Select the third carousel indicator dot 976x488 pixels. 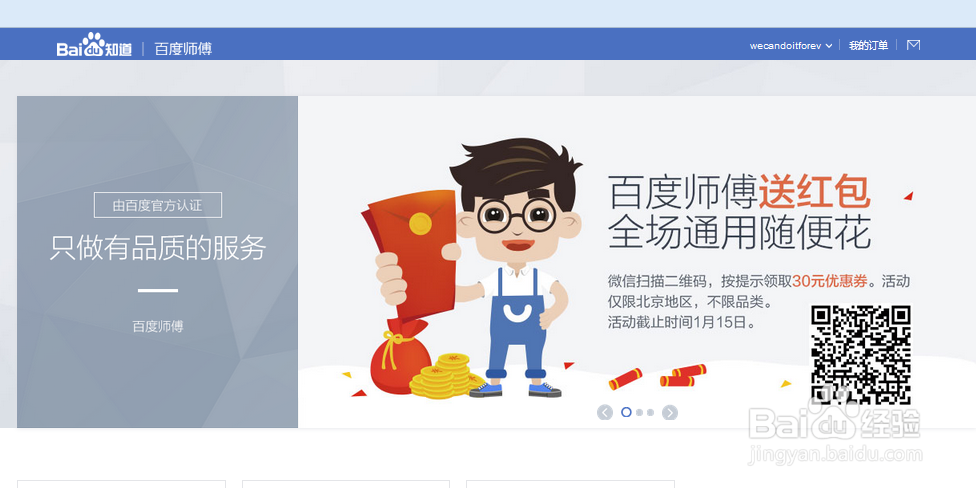tap(650, 412)
